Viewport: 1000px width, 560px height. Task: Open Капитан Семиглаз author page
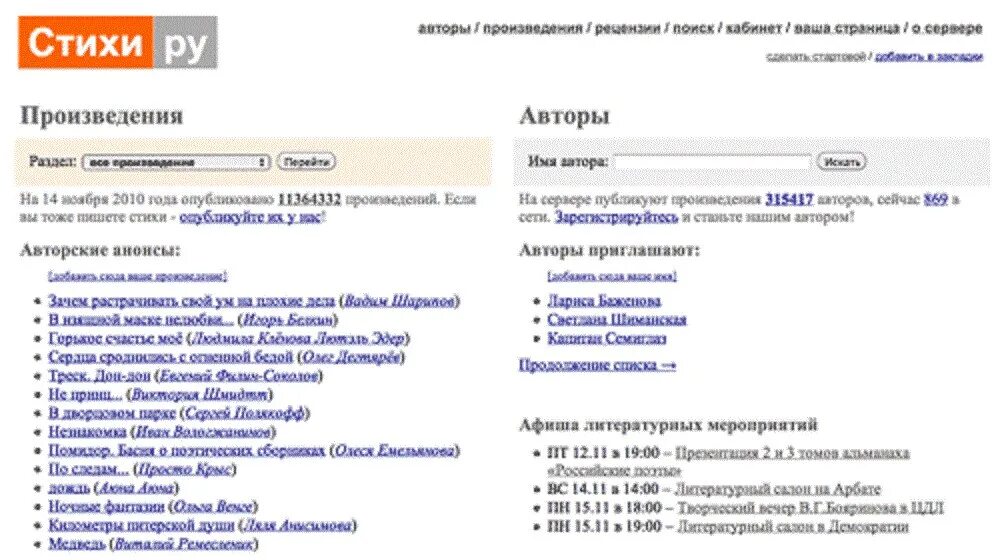click(x=607, y=338)
